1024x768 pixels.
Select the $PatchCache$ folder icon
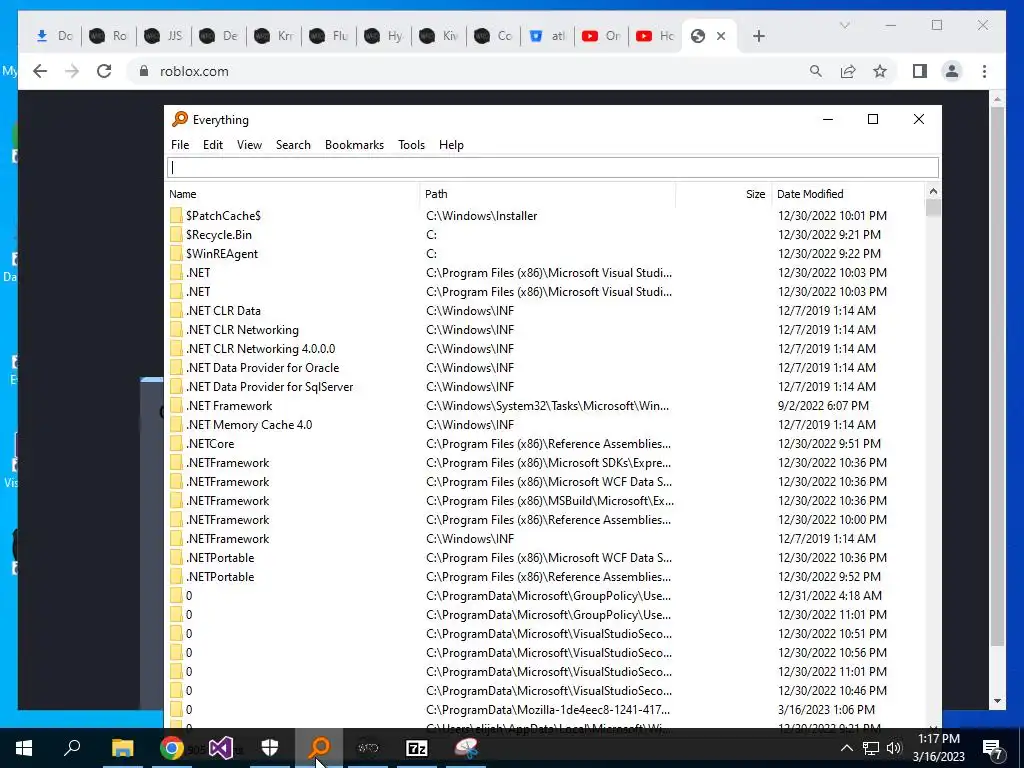[176, 216]
